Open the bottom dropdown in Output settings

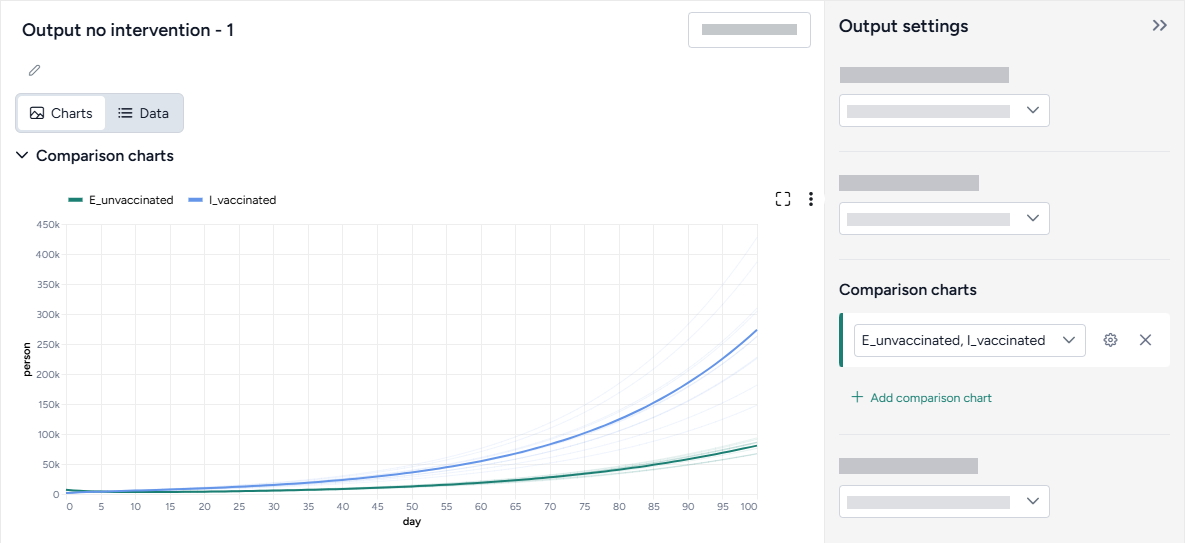(x=944, y=502)
